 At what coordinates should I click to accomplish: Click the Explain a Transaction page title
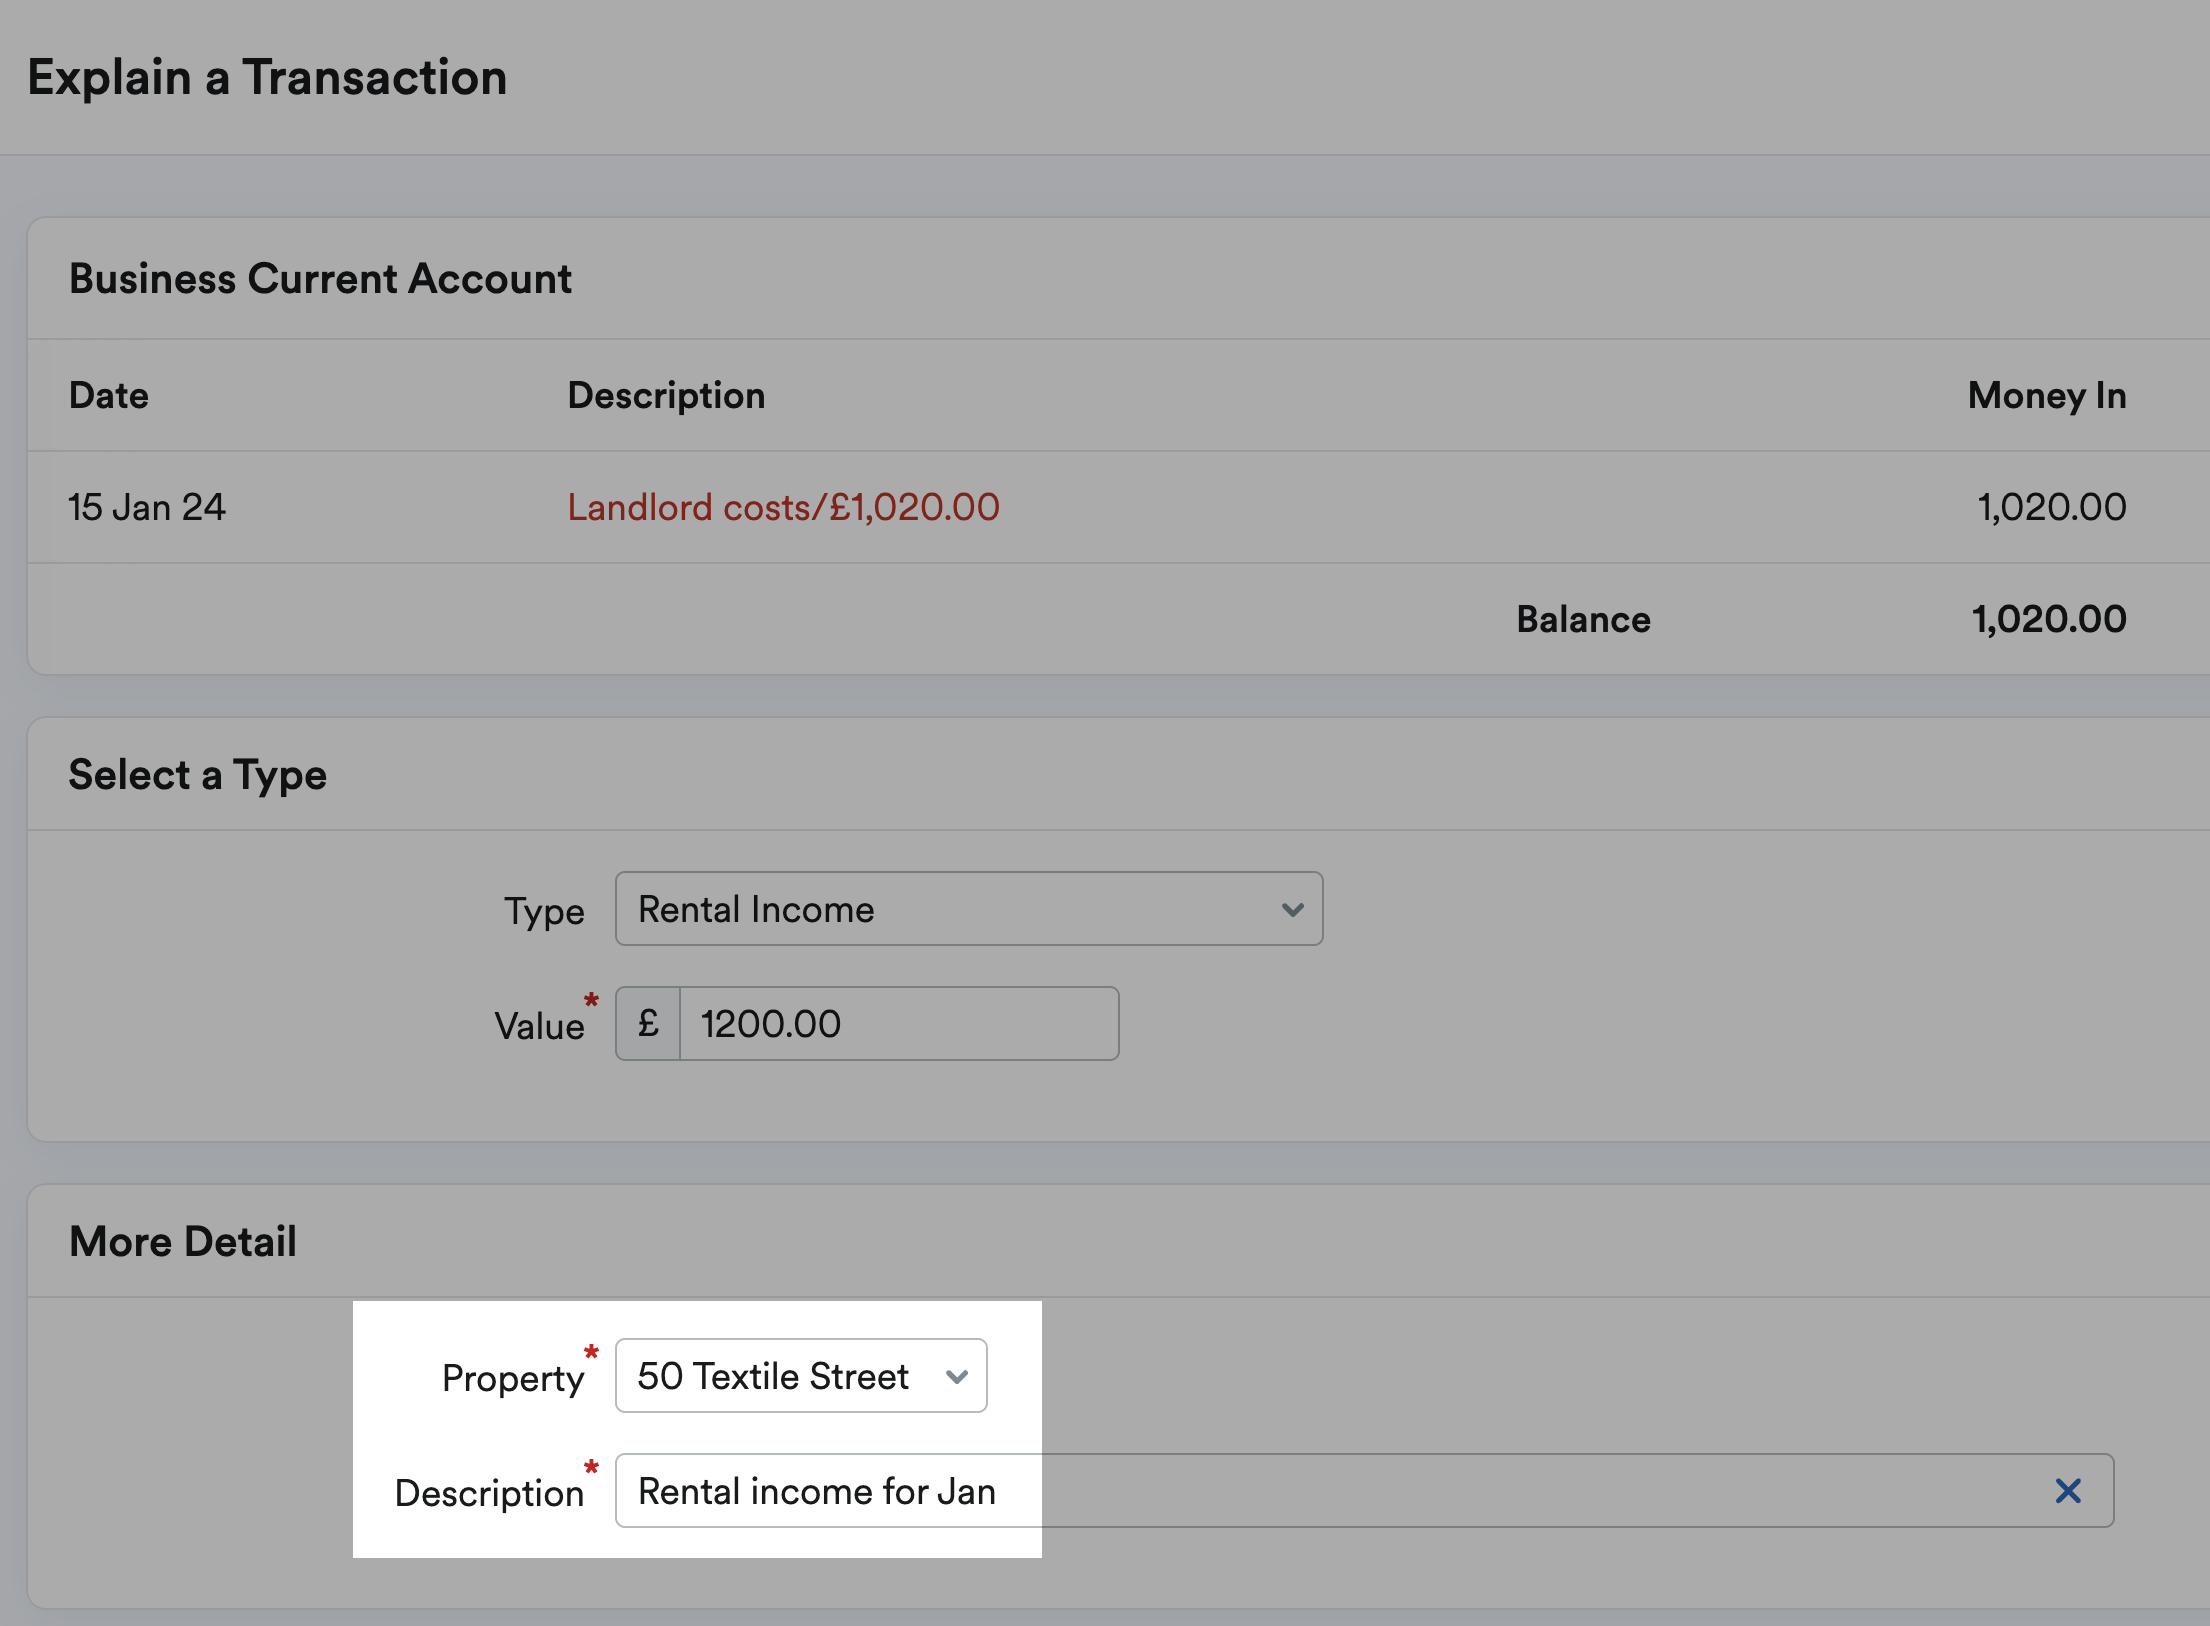coord(267,77)
